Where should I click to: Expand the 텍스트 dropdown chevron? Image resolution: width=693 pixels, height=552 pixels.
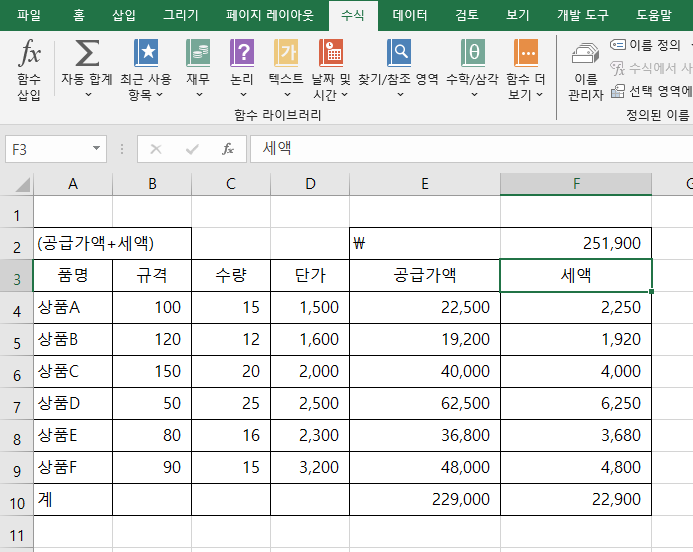(287, 95)
